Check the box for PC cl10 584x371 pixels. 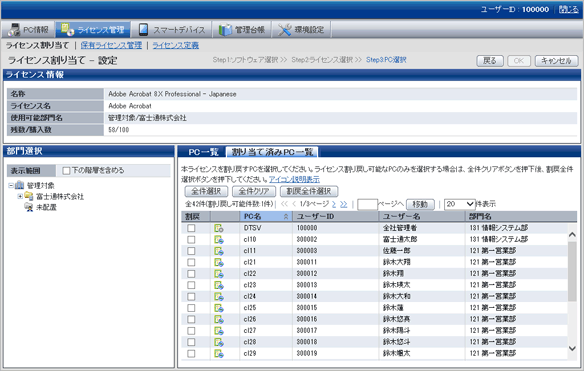click(191, 240)
